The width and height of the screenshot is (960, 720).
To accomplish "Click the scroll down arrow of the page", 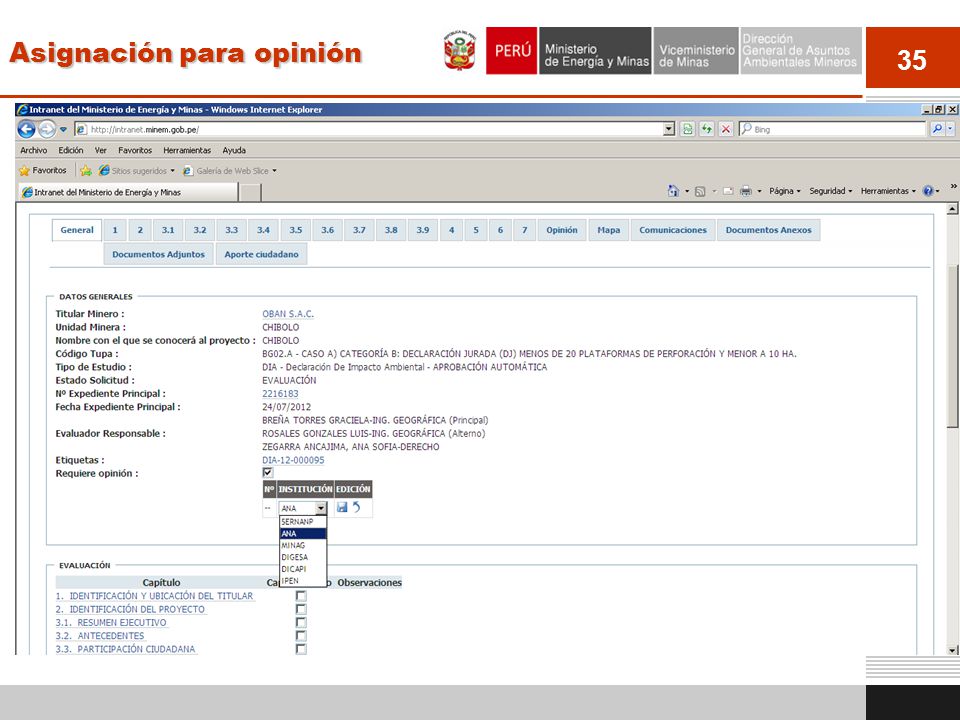I will point(952,650).
